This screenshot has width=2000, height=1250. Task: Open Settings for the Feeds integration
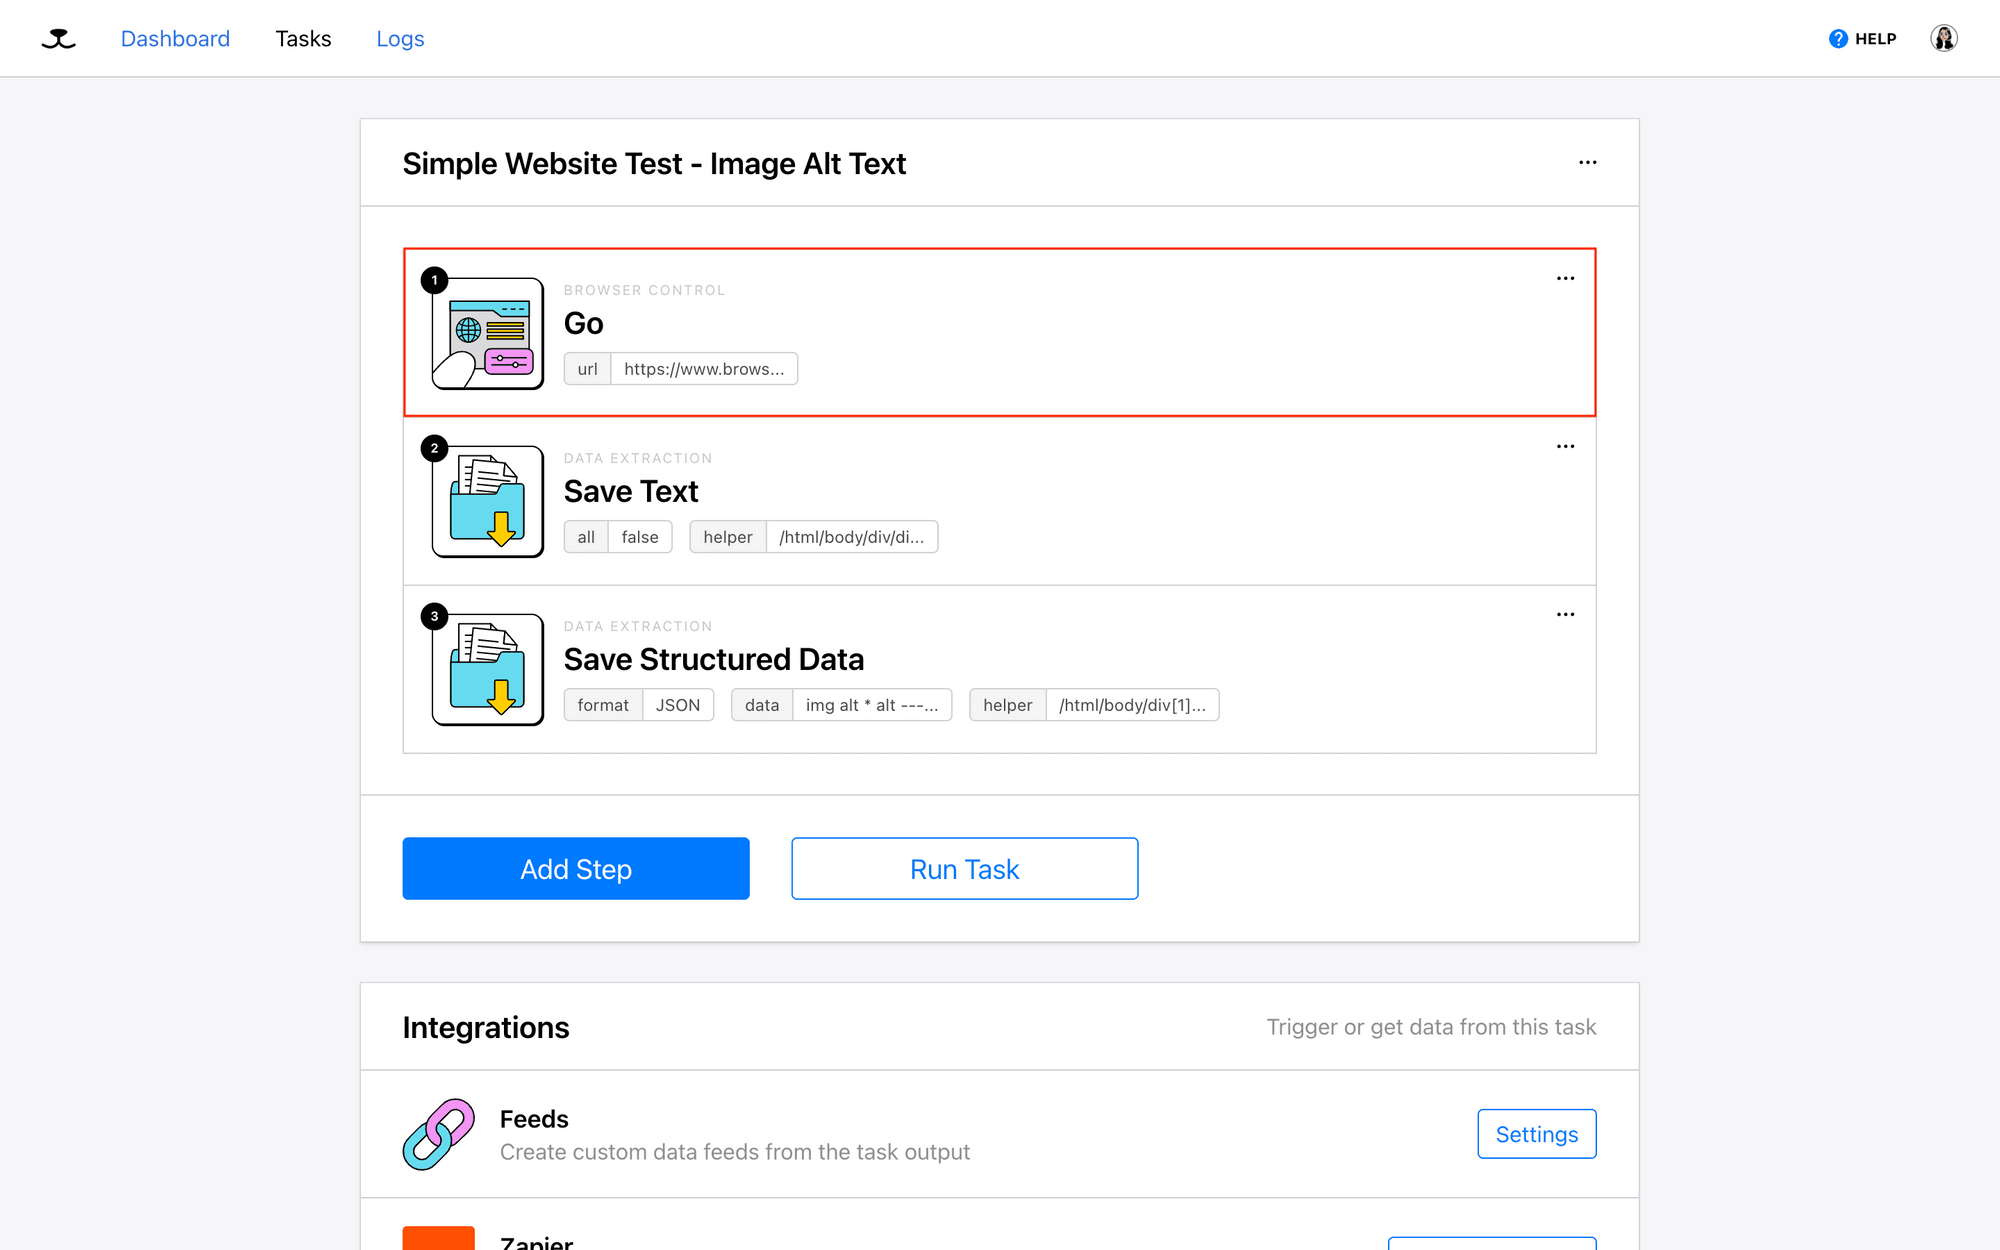click(x=1536, y=1133)
